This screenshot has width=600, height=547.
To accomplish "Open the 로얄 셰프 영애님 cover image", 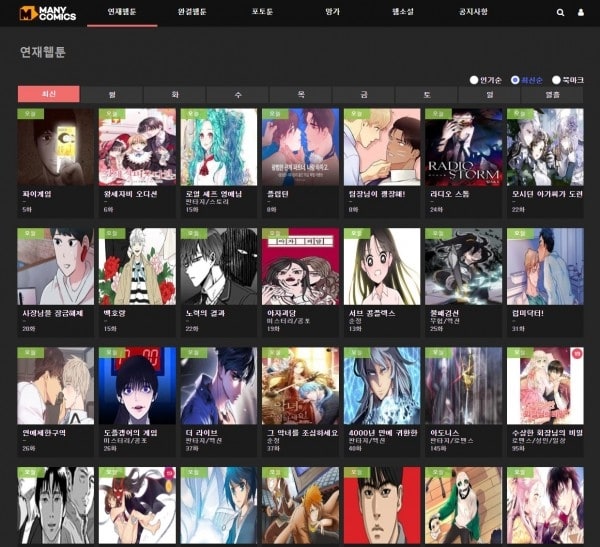I will coord(219,147).
